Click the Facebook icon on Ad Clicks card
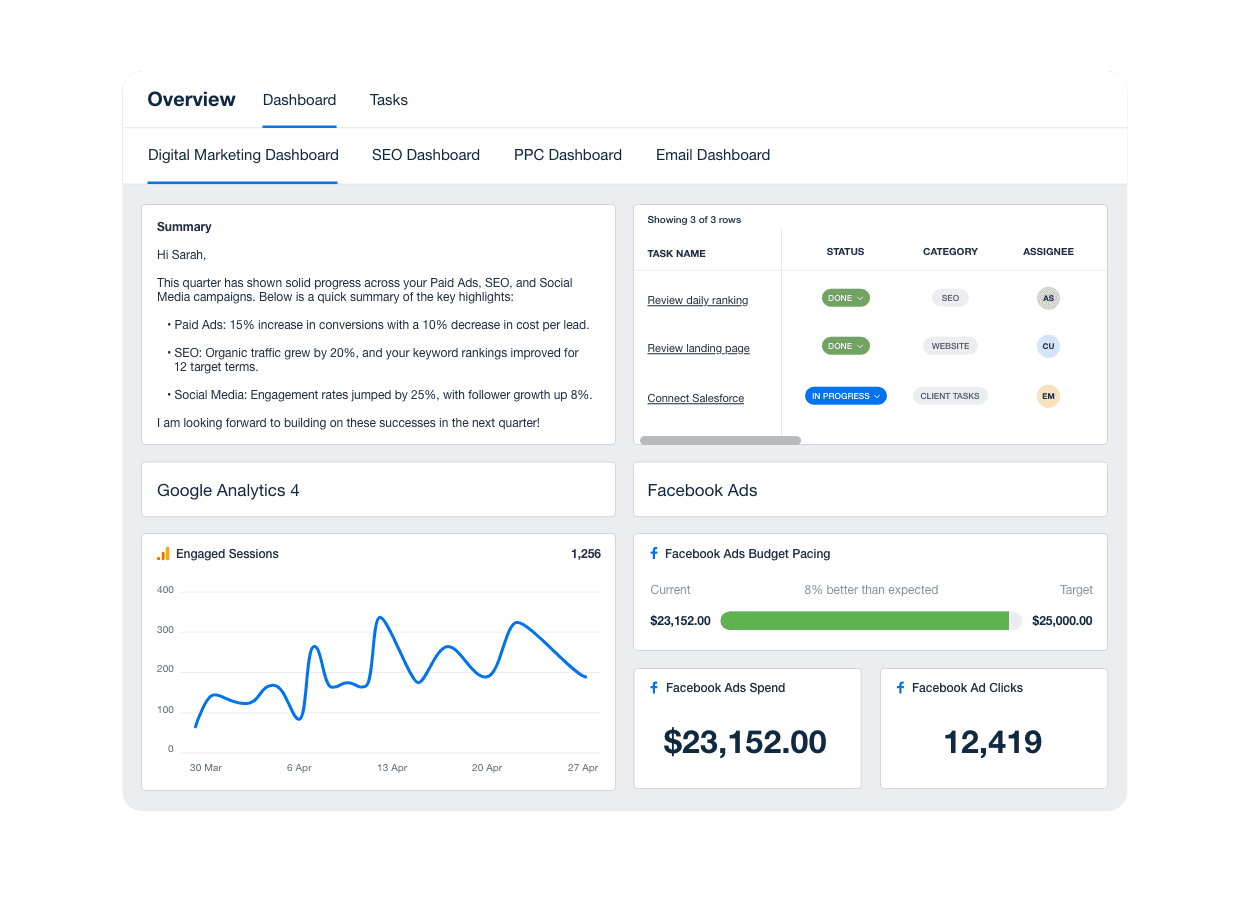Image resolution: width=1250 pixels, height=900 pixels. click(x=899, y=688)
